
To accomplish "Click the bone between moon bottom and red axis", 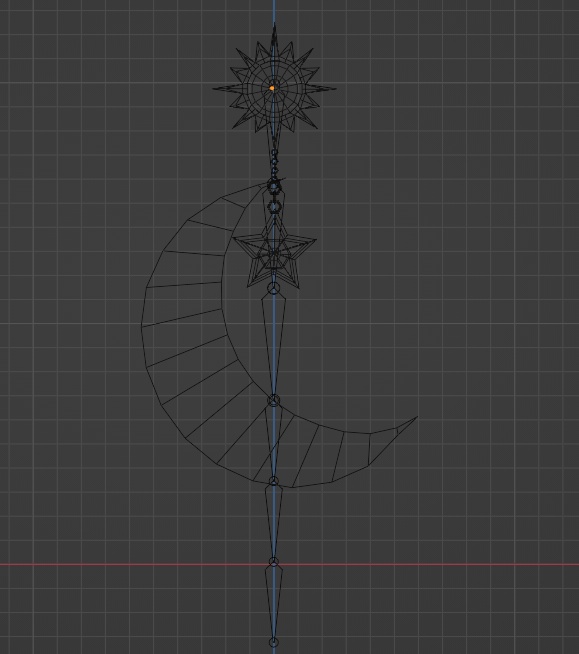I will pyautogui.click(x=274, y=521).
